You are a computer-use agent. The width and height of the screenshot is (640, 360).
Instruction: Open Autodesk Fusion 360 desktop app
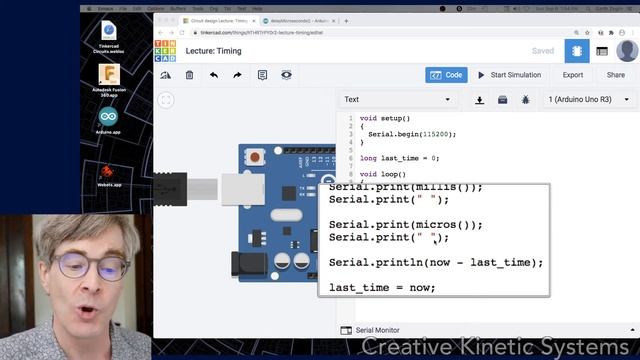(x=109, y=80)
